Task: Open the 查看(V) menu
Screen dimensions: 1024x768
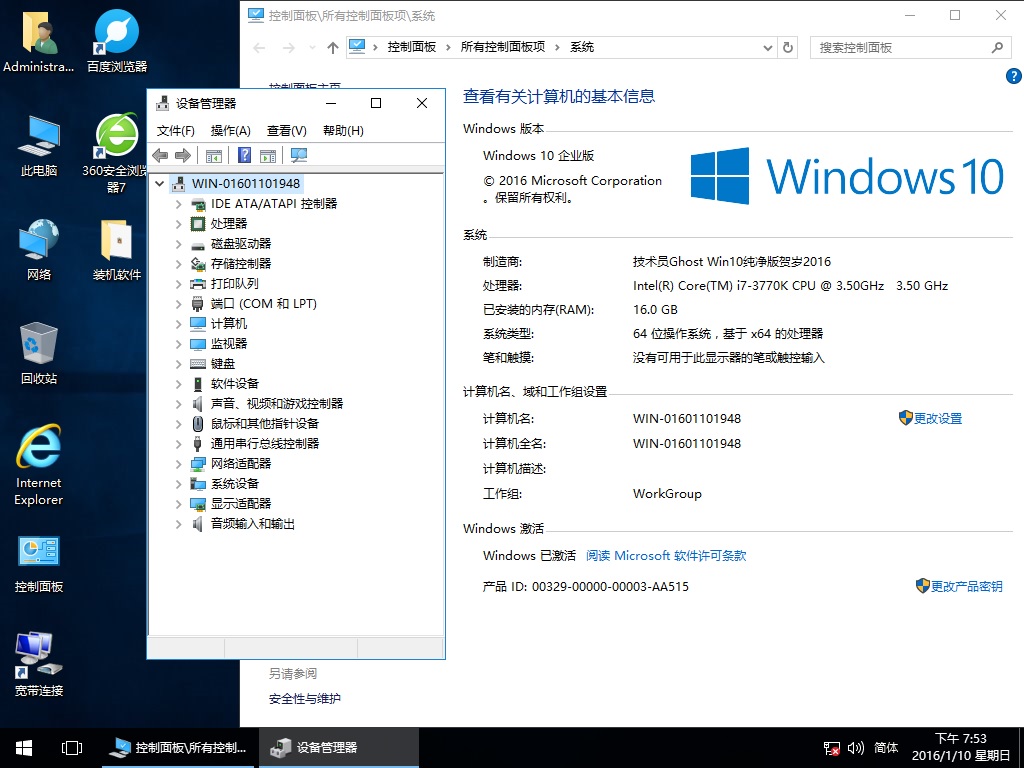Action: pyautogui.click(x=287, y=131)
